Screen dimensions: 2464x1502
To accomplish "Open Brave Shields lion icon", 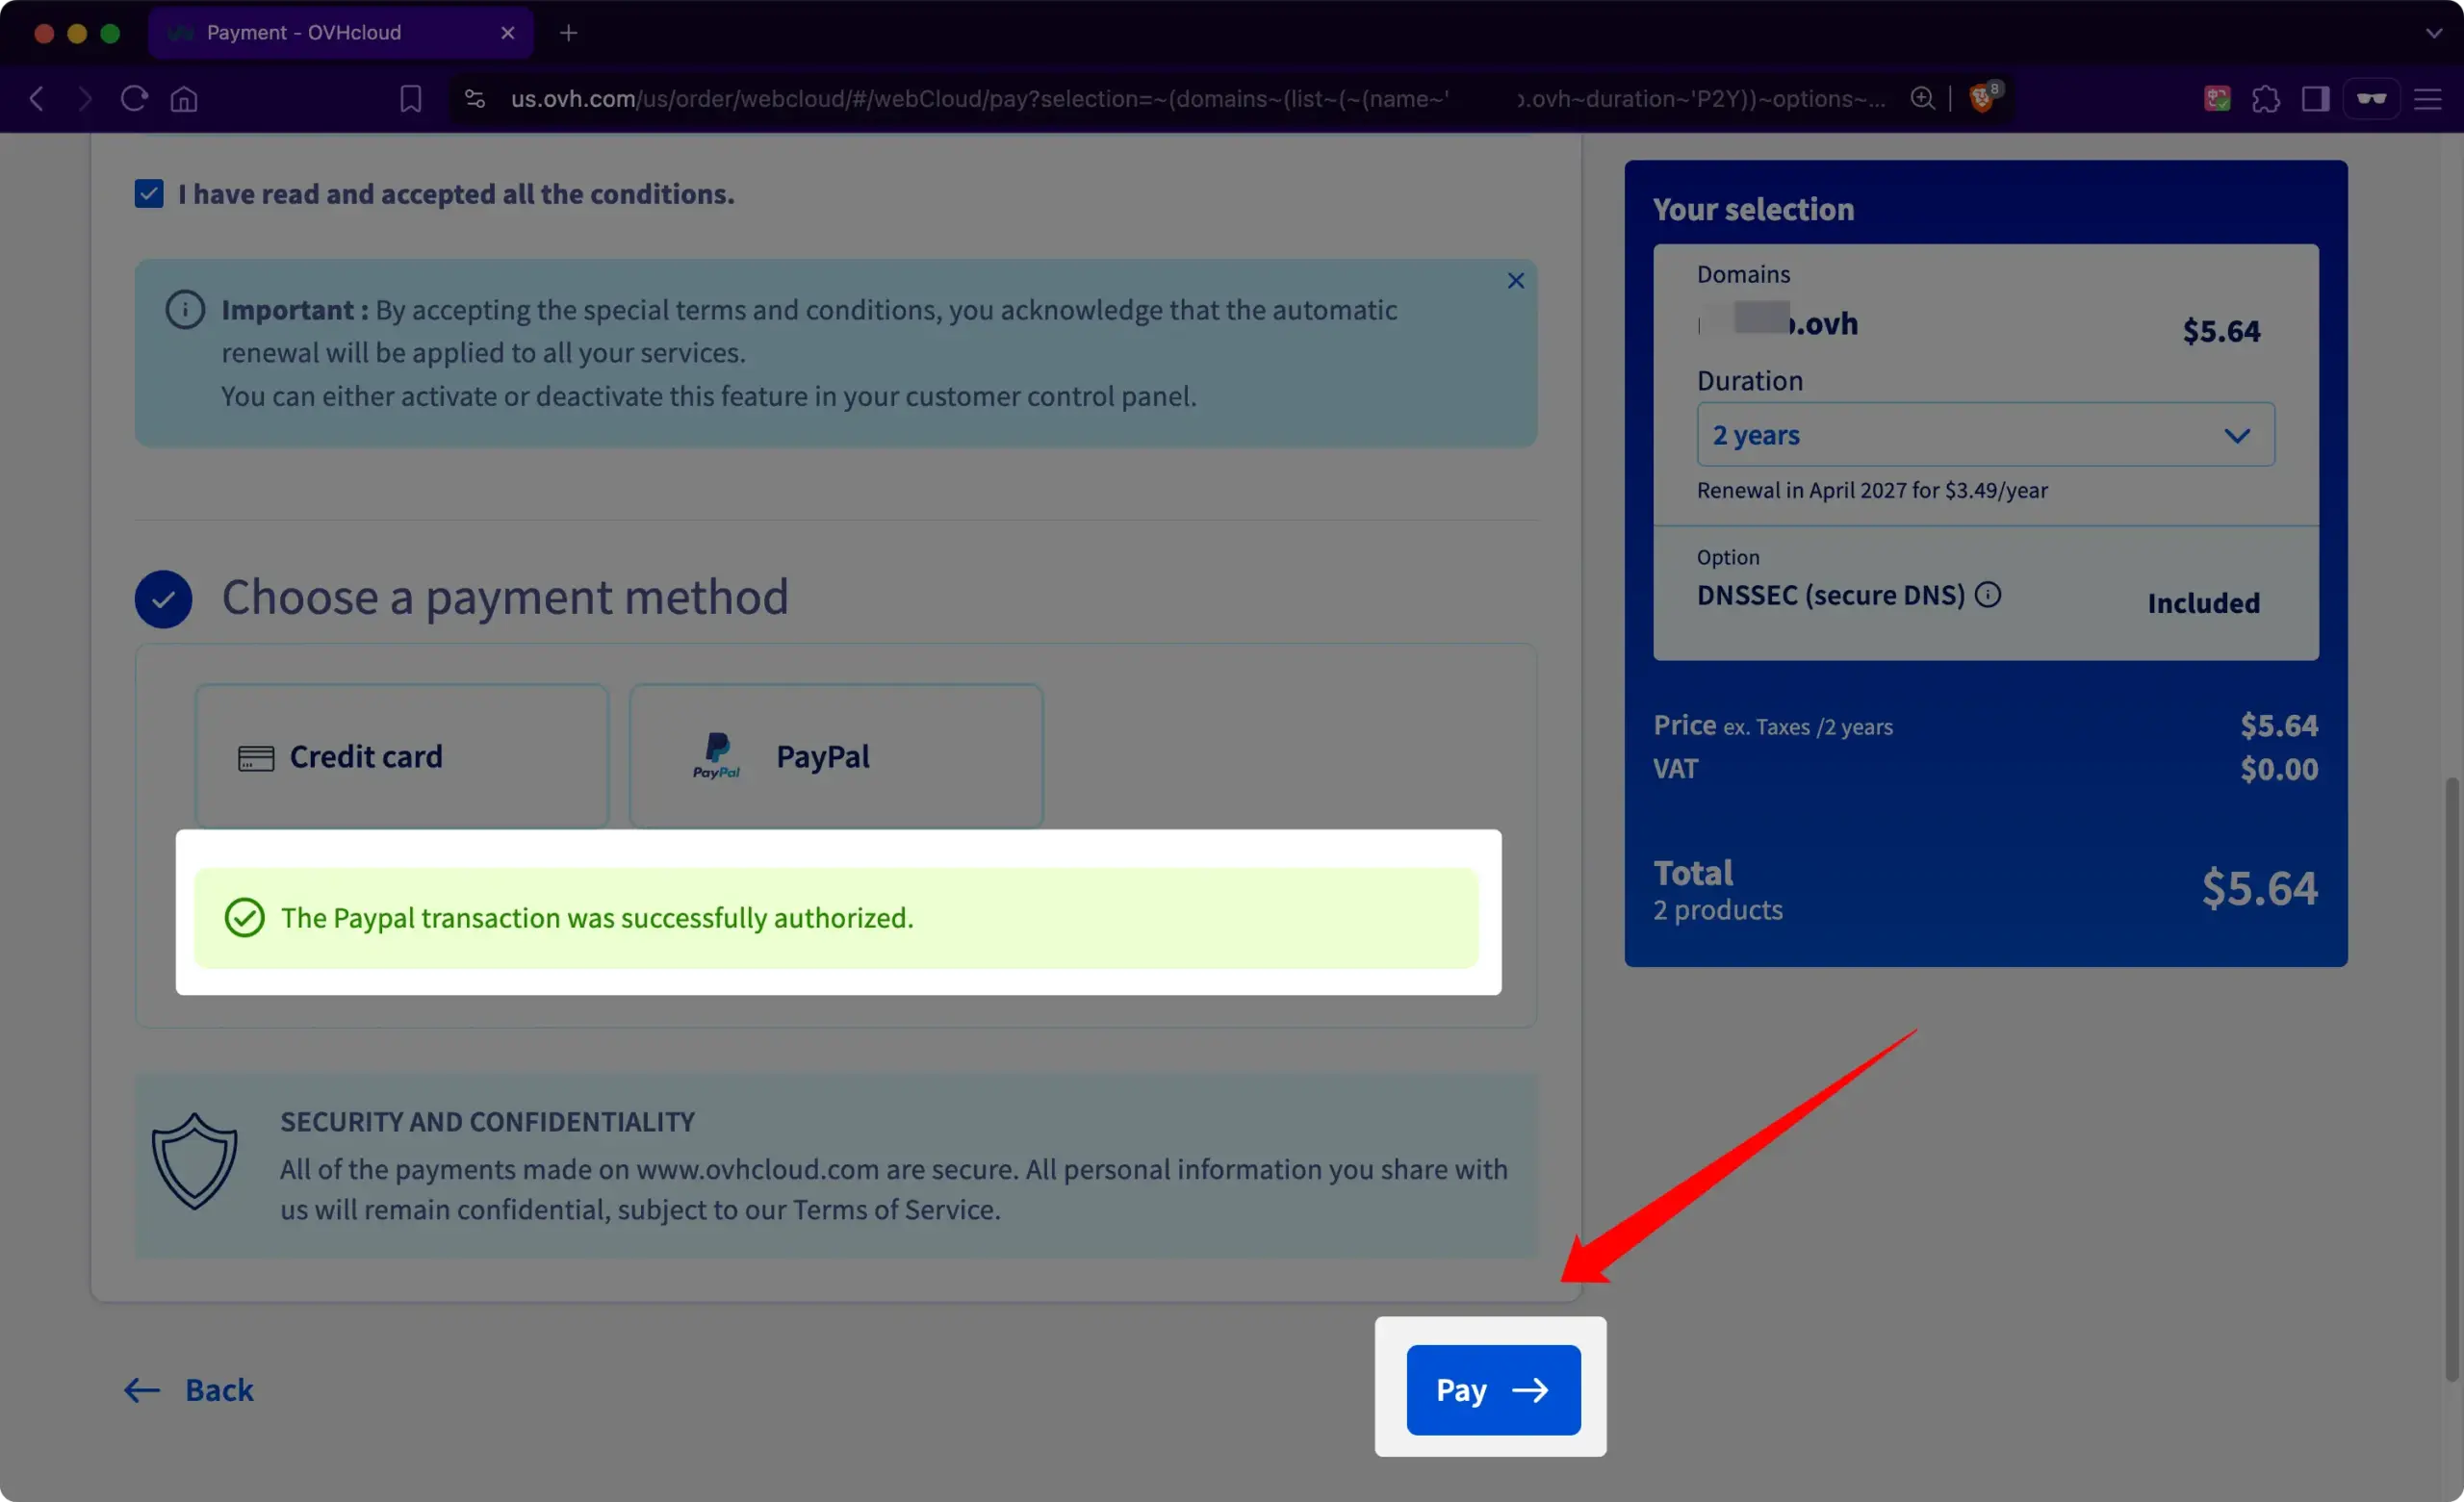I will tap(1982, 98).
